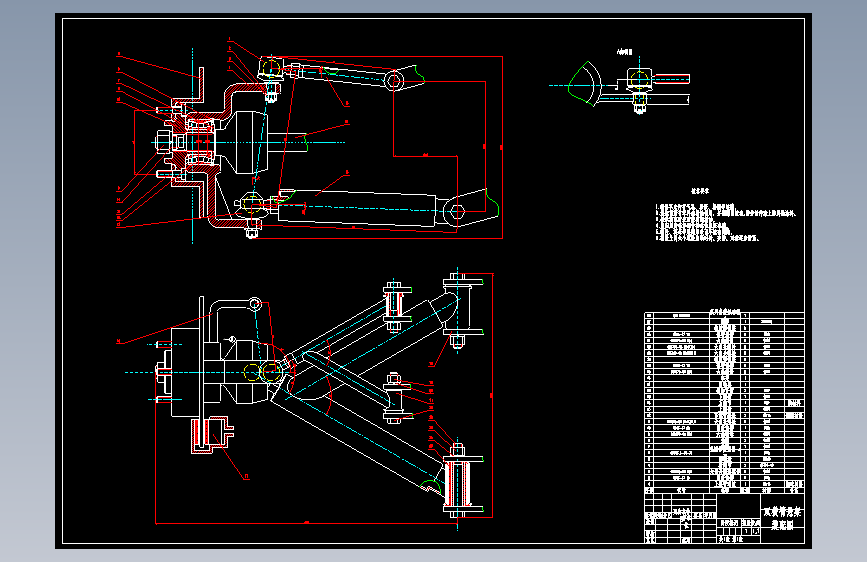
Task: Click the wheel hub flange in the lower plan view
Action: [185, 372]
